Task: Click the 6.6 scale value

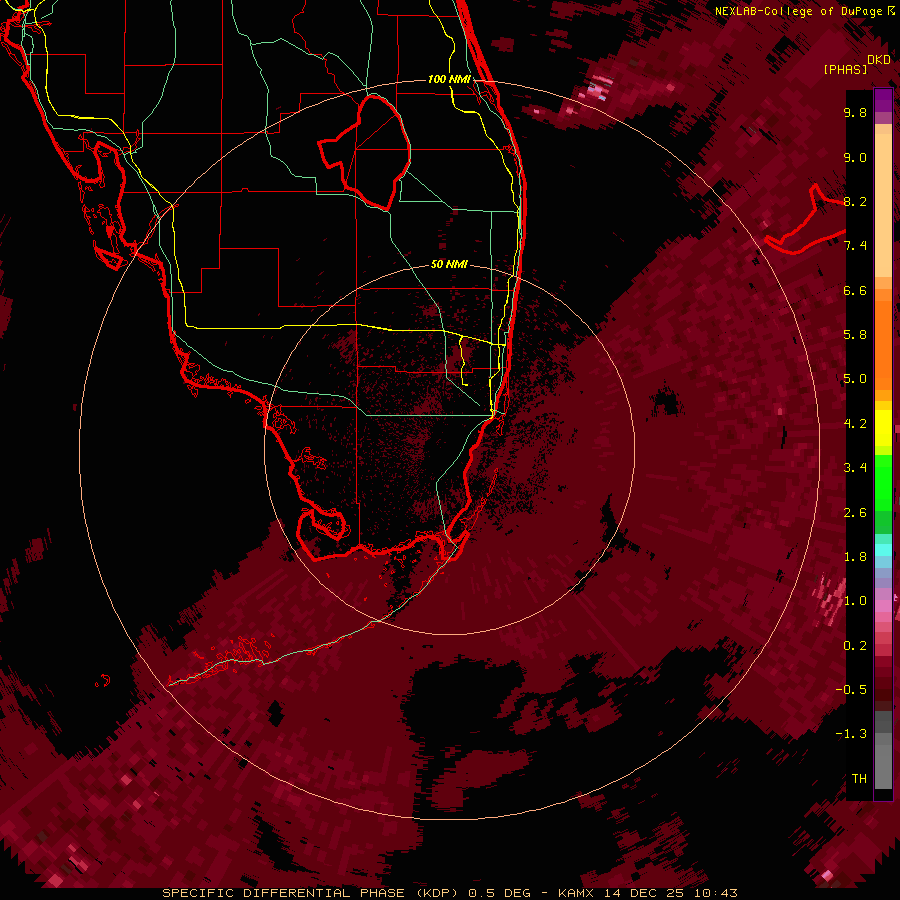Action: coord(855,291)
